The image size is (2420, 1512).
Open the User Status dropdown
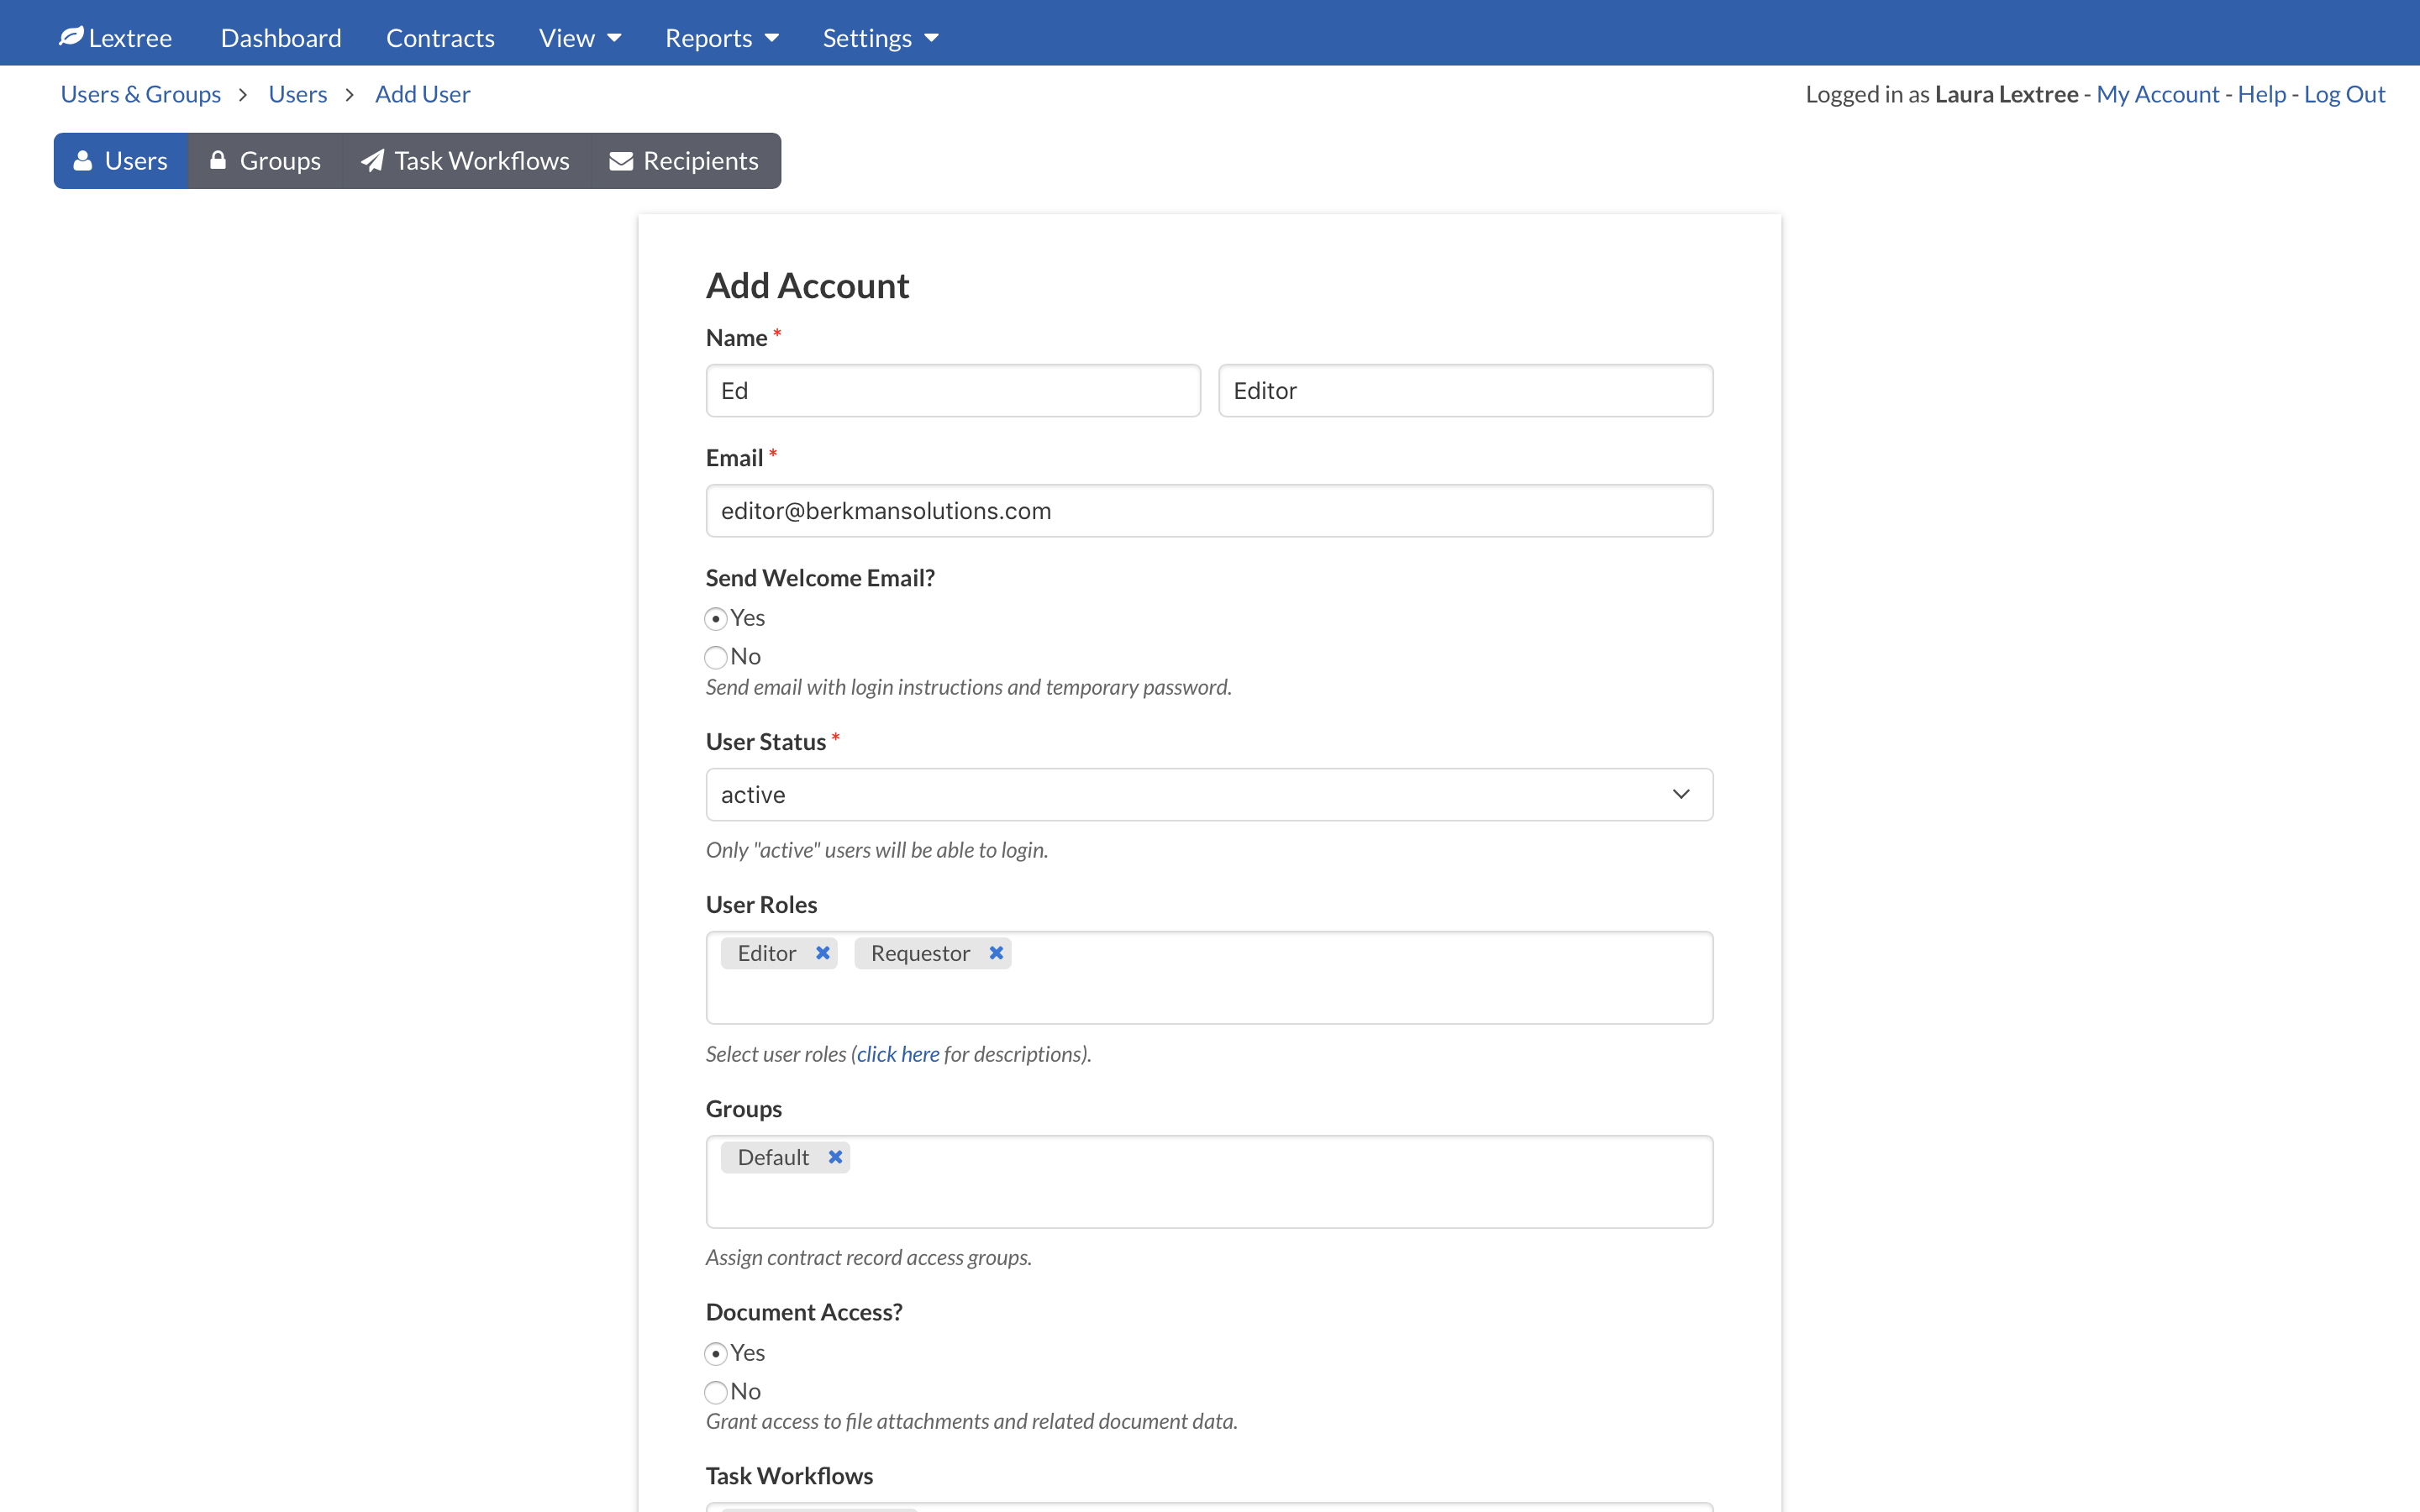coord(1209,794)
